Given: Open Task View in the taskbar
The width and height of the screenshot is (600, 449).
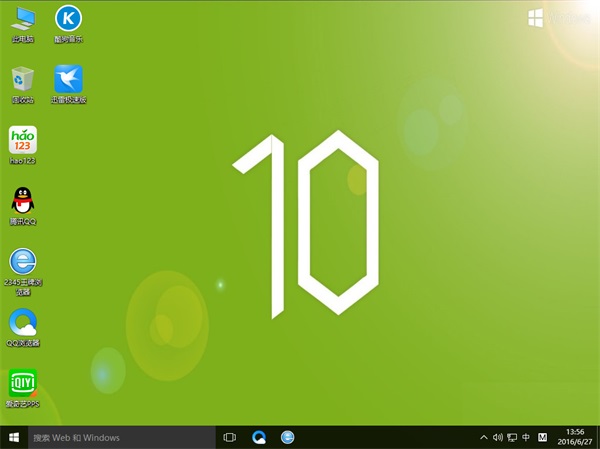Looking at the screenshot, I should click(230, 437).
